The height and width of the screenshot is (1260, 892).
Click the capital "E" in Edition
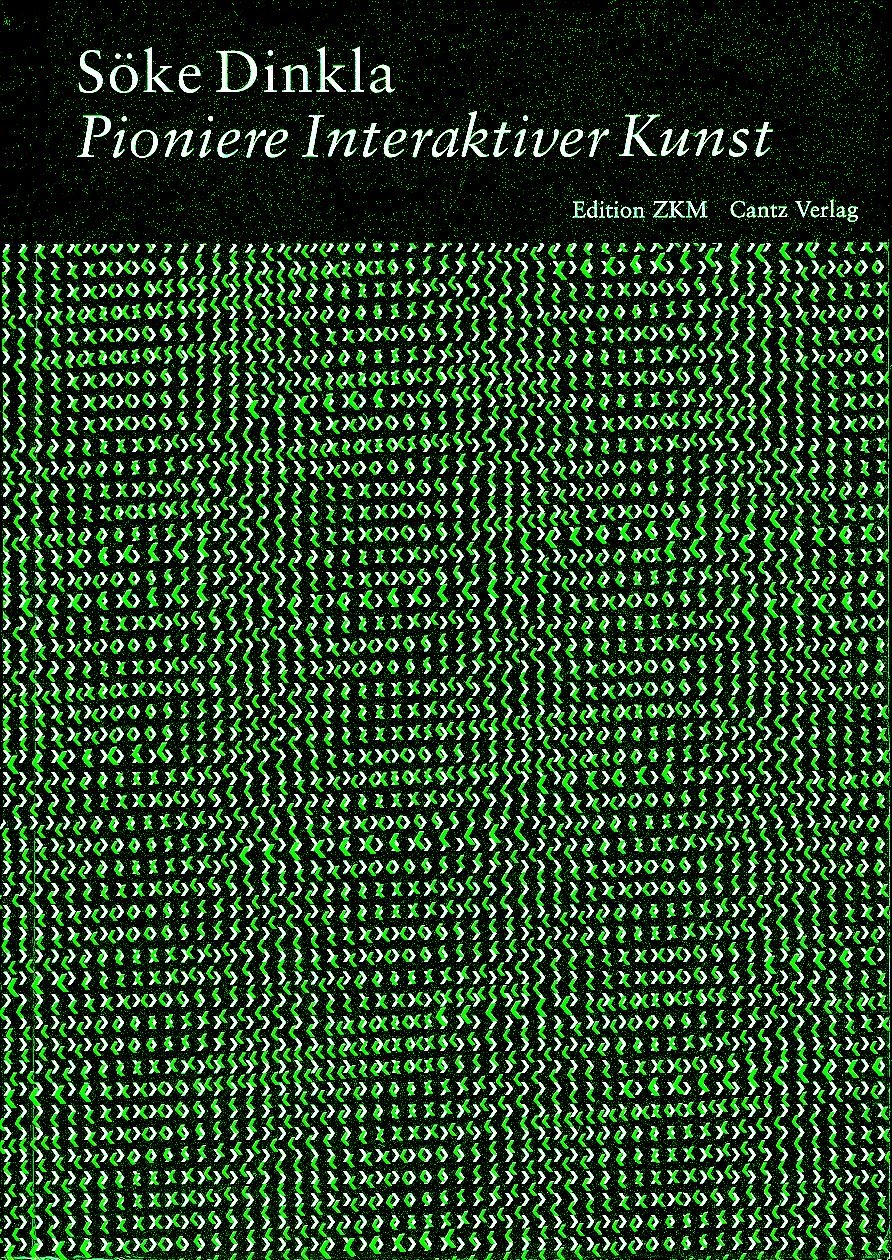[578, 212]
